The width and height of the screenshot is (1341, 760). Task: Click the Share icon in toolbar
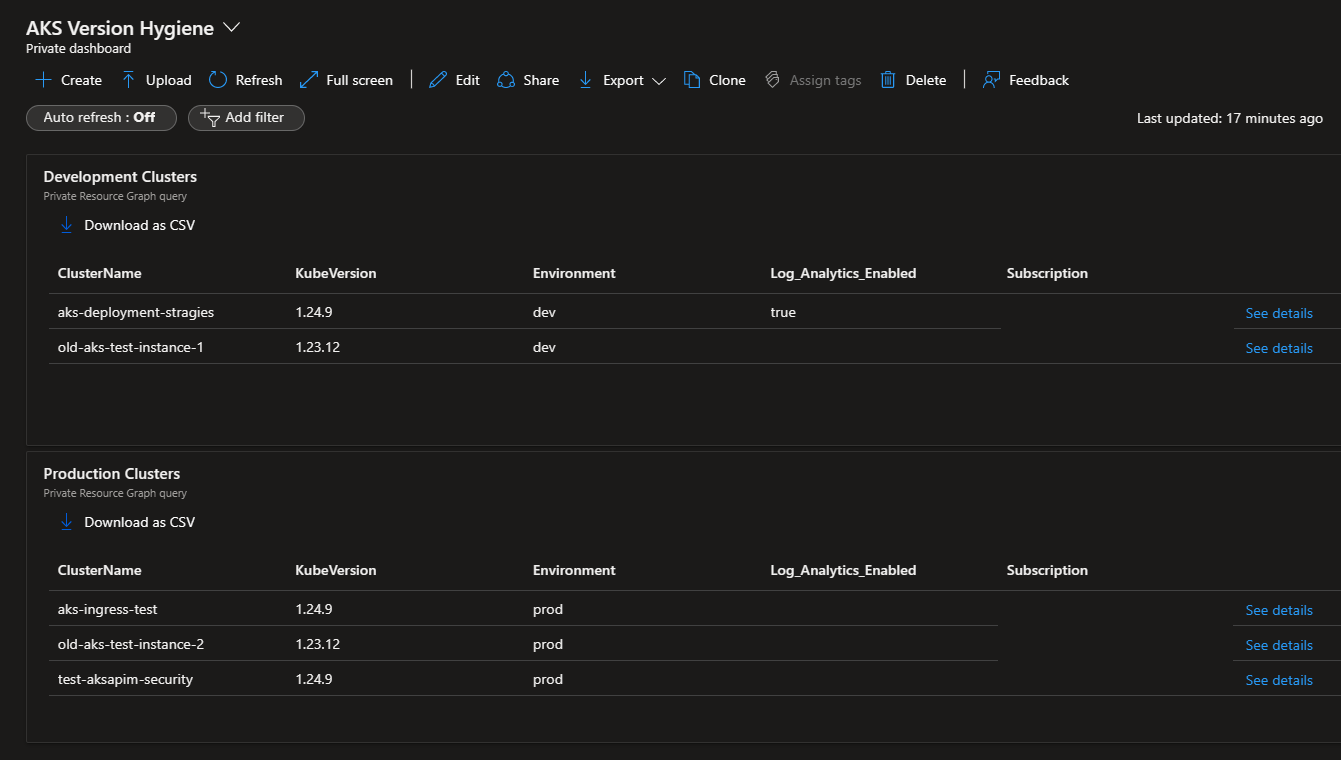tap(506, 80)
